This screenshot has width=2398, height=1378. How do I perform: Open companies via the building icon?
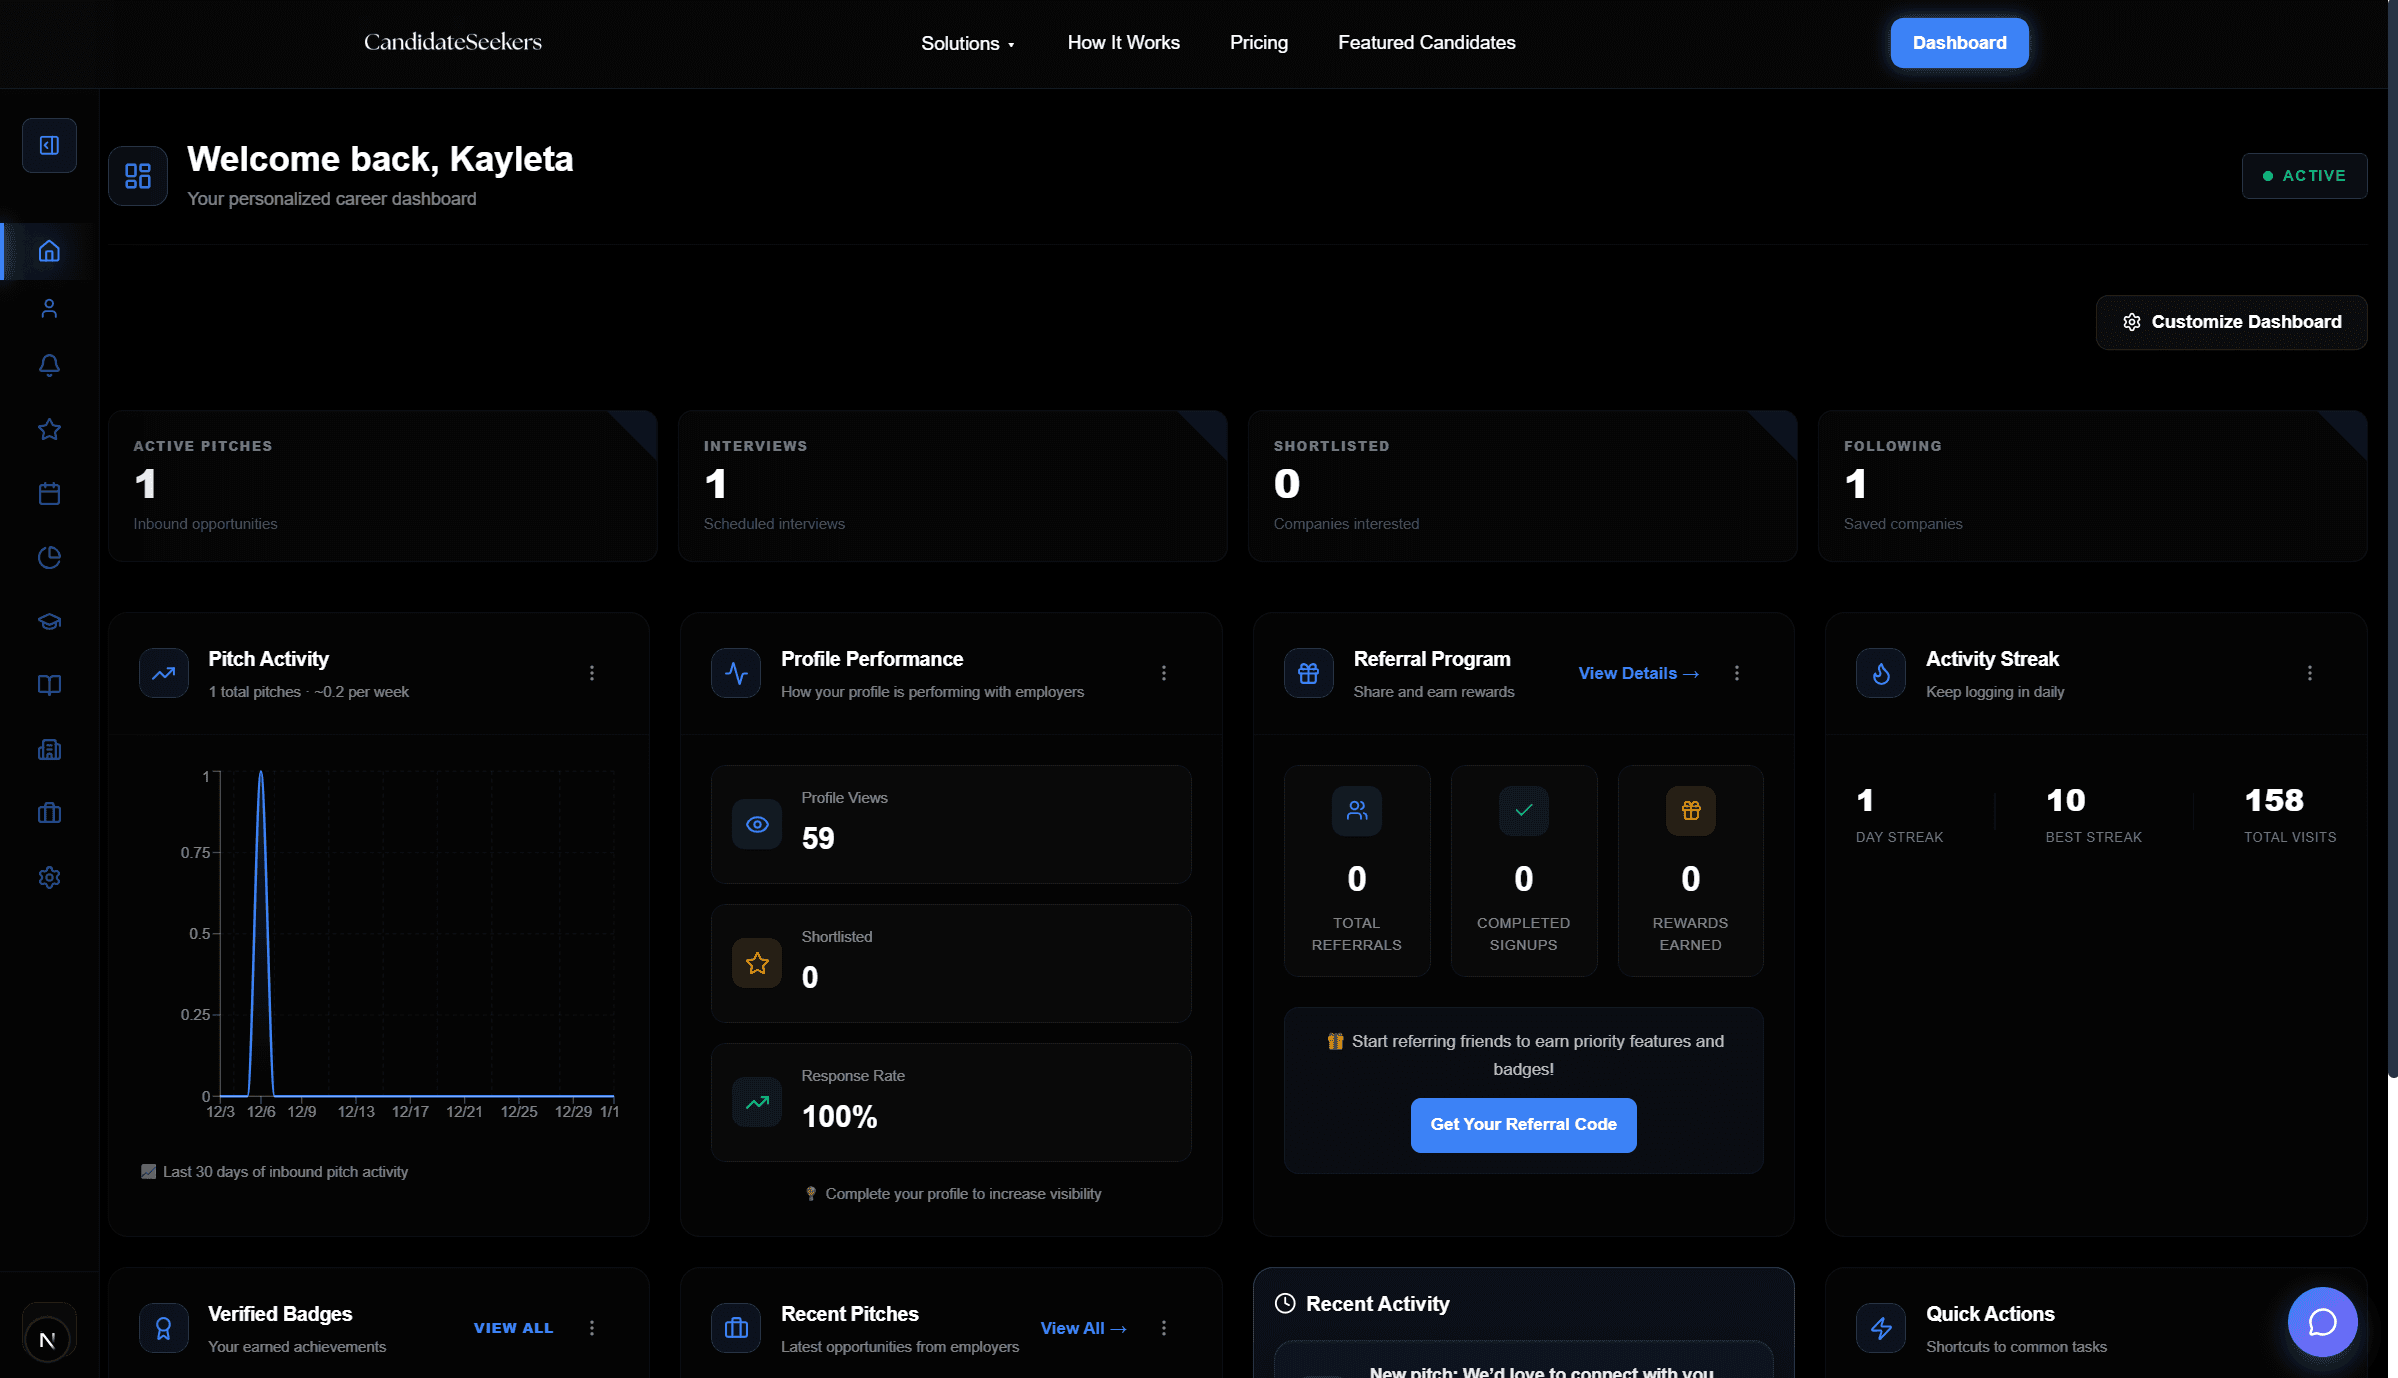pos(49,749)
